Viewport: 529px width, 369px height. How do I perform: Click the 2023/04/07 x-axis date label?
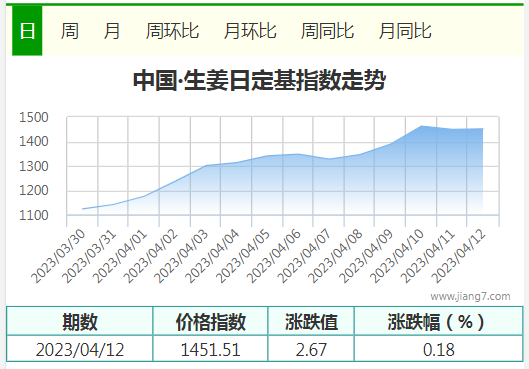click(x=305, y=256)
